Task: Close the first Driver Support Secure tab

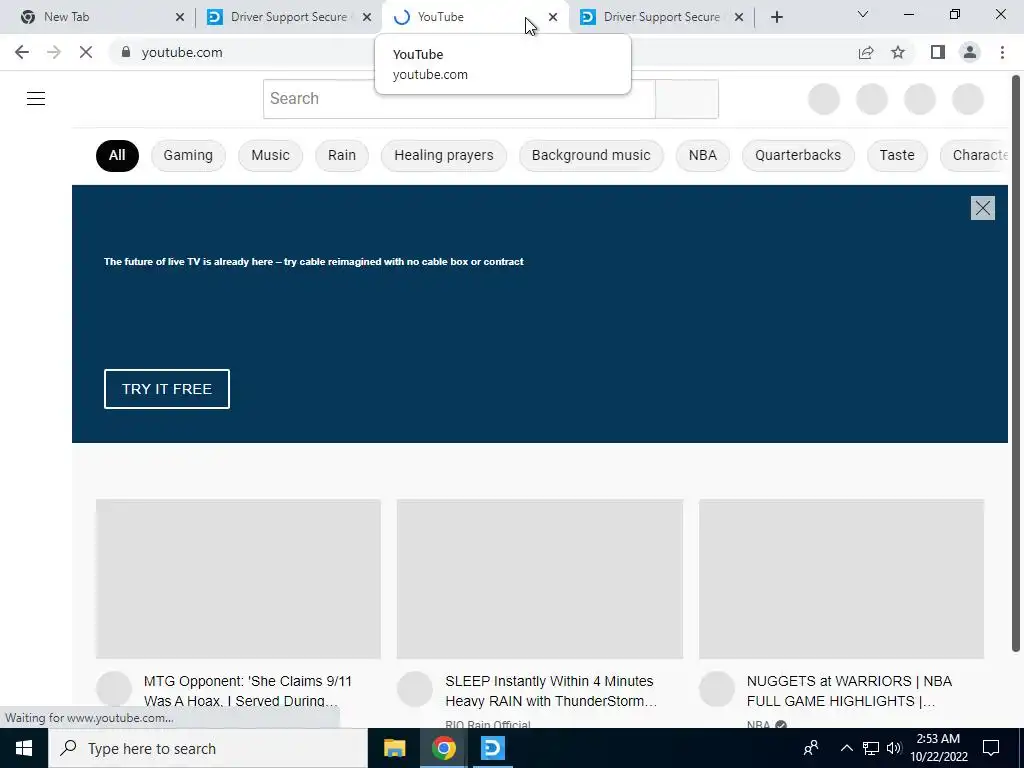Action: tap(367, 17)
